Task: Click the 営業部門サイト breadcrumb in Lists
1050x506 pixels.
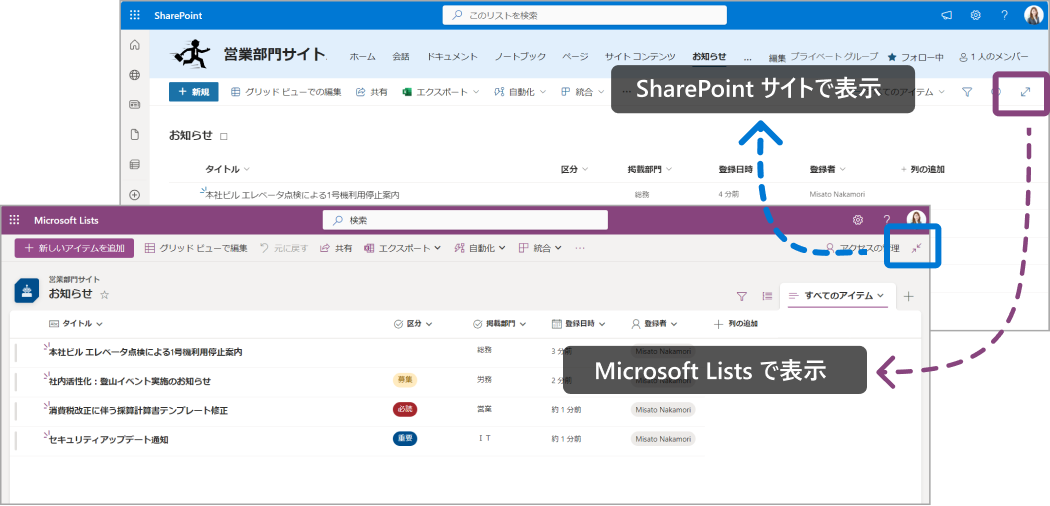Action: tap(74, 280)
